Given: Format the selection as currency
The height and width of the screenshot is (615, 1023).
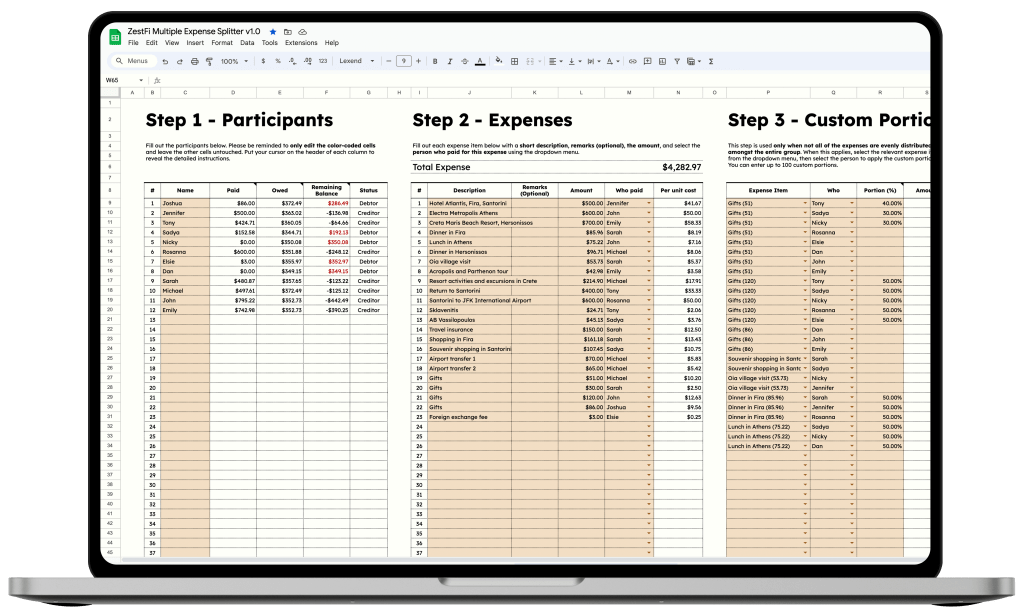Looking at the screenshot, I should pos(263,61).
